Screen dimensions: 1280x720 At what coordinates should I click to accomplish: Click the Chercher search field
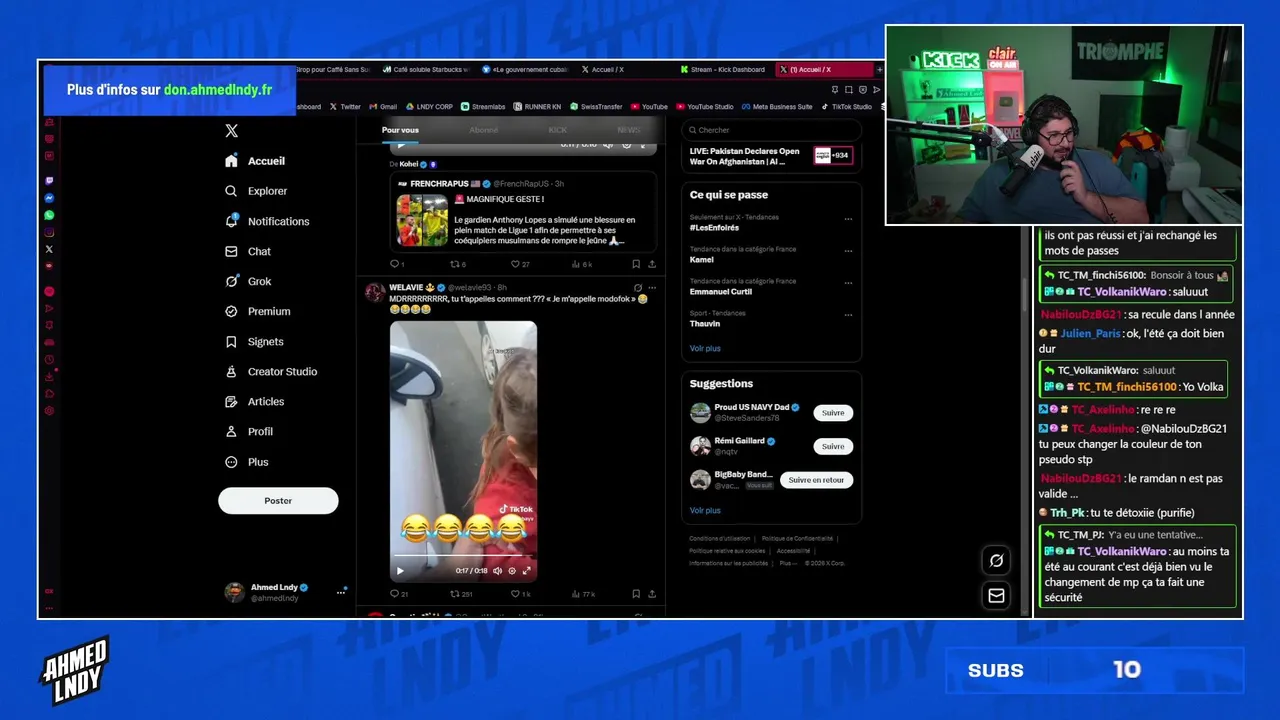pyautogui.click(x=771, y=130)
